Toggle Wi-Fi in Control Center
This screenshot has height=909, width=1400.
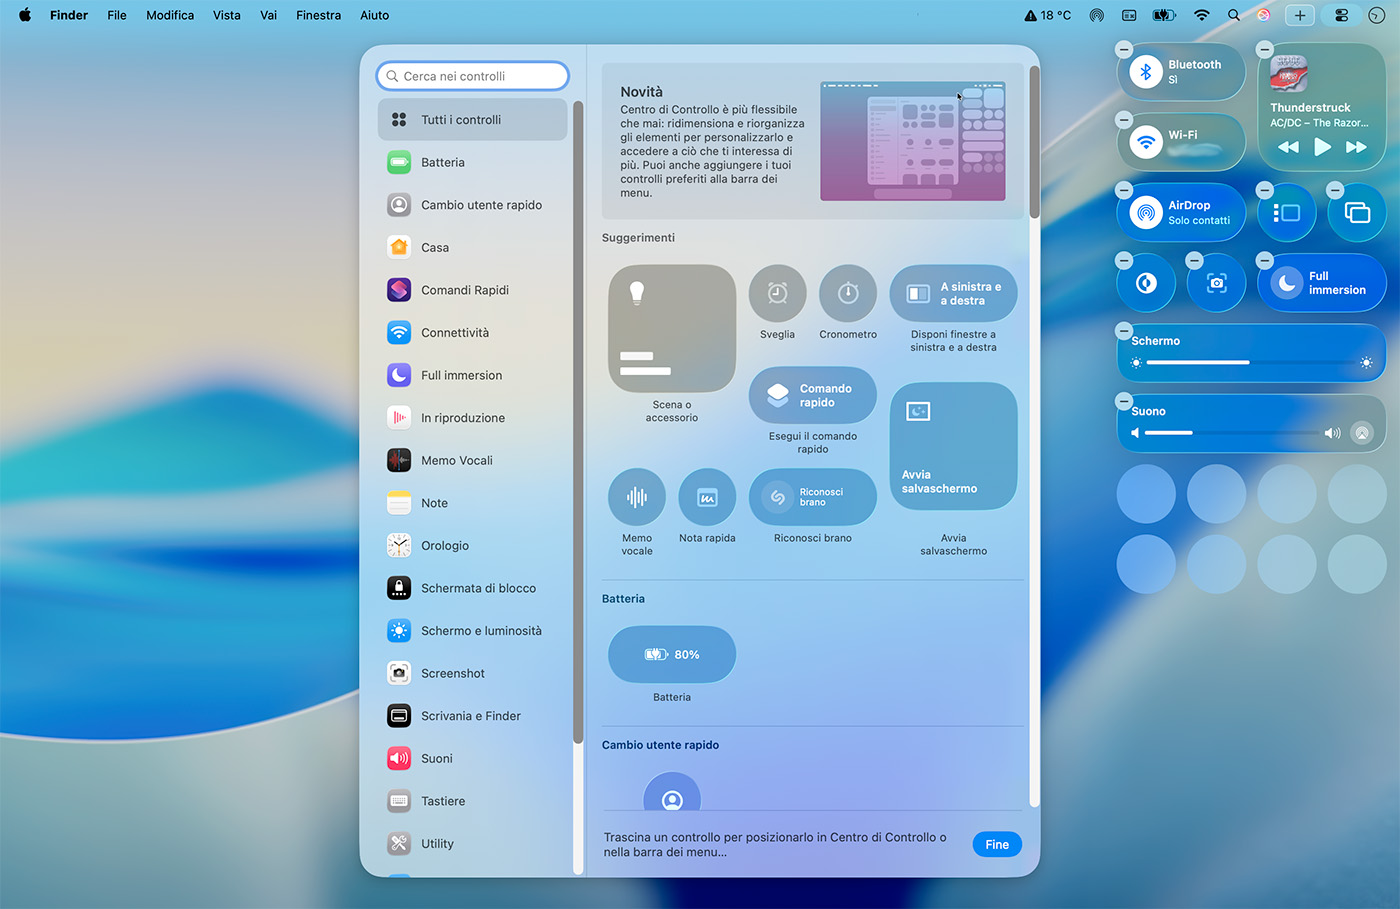[1181, 141]
